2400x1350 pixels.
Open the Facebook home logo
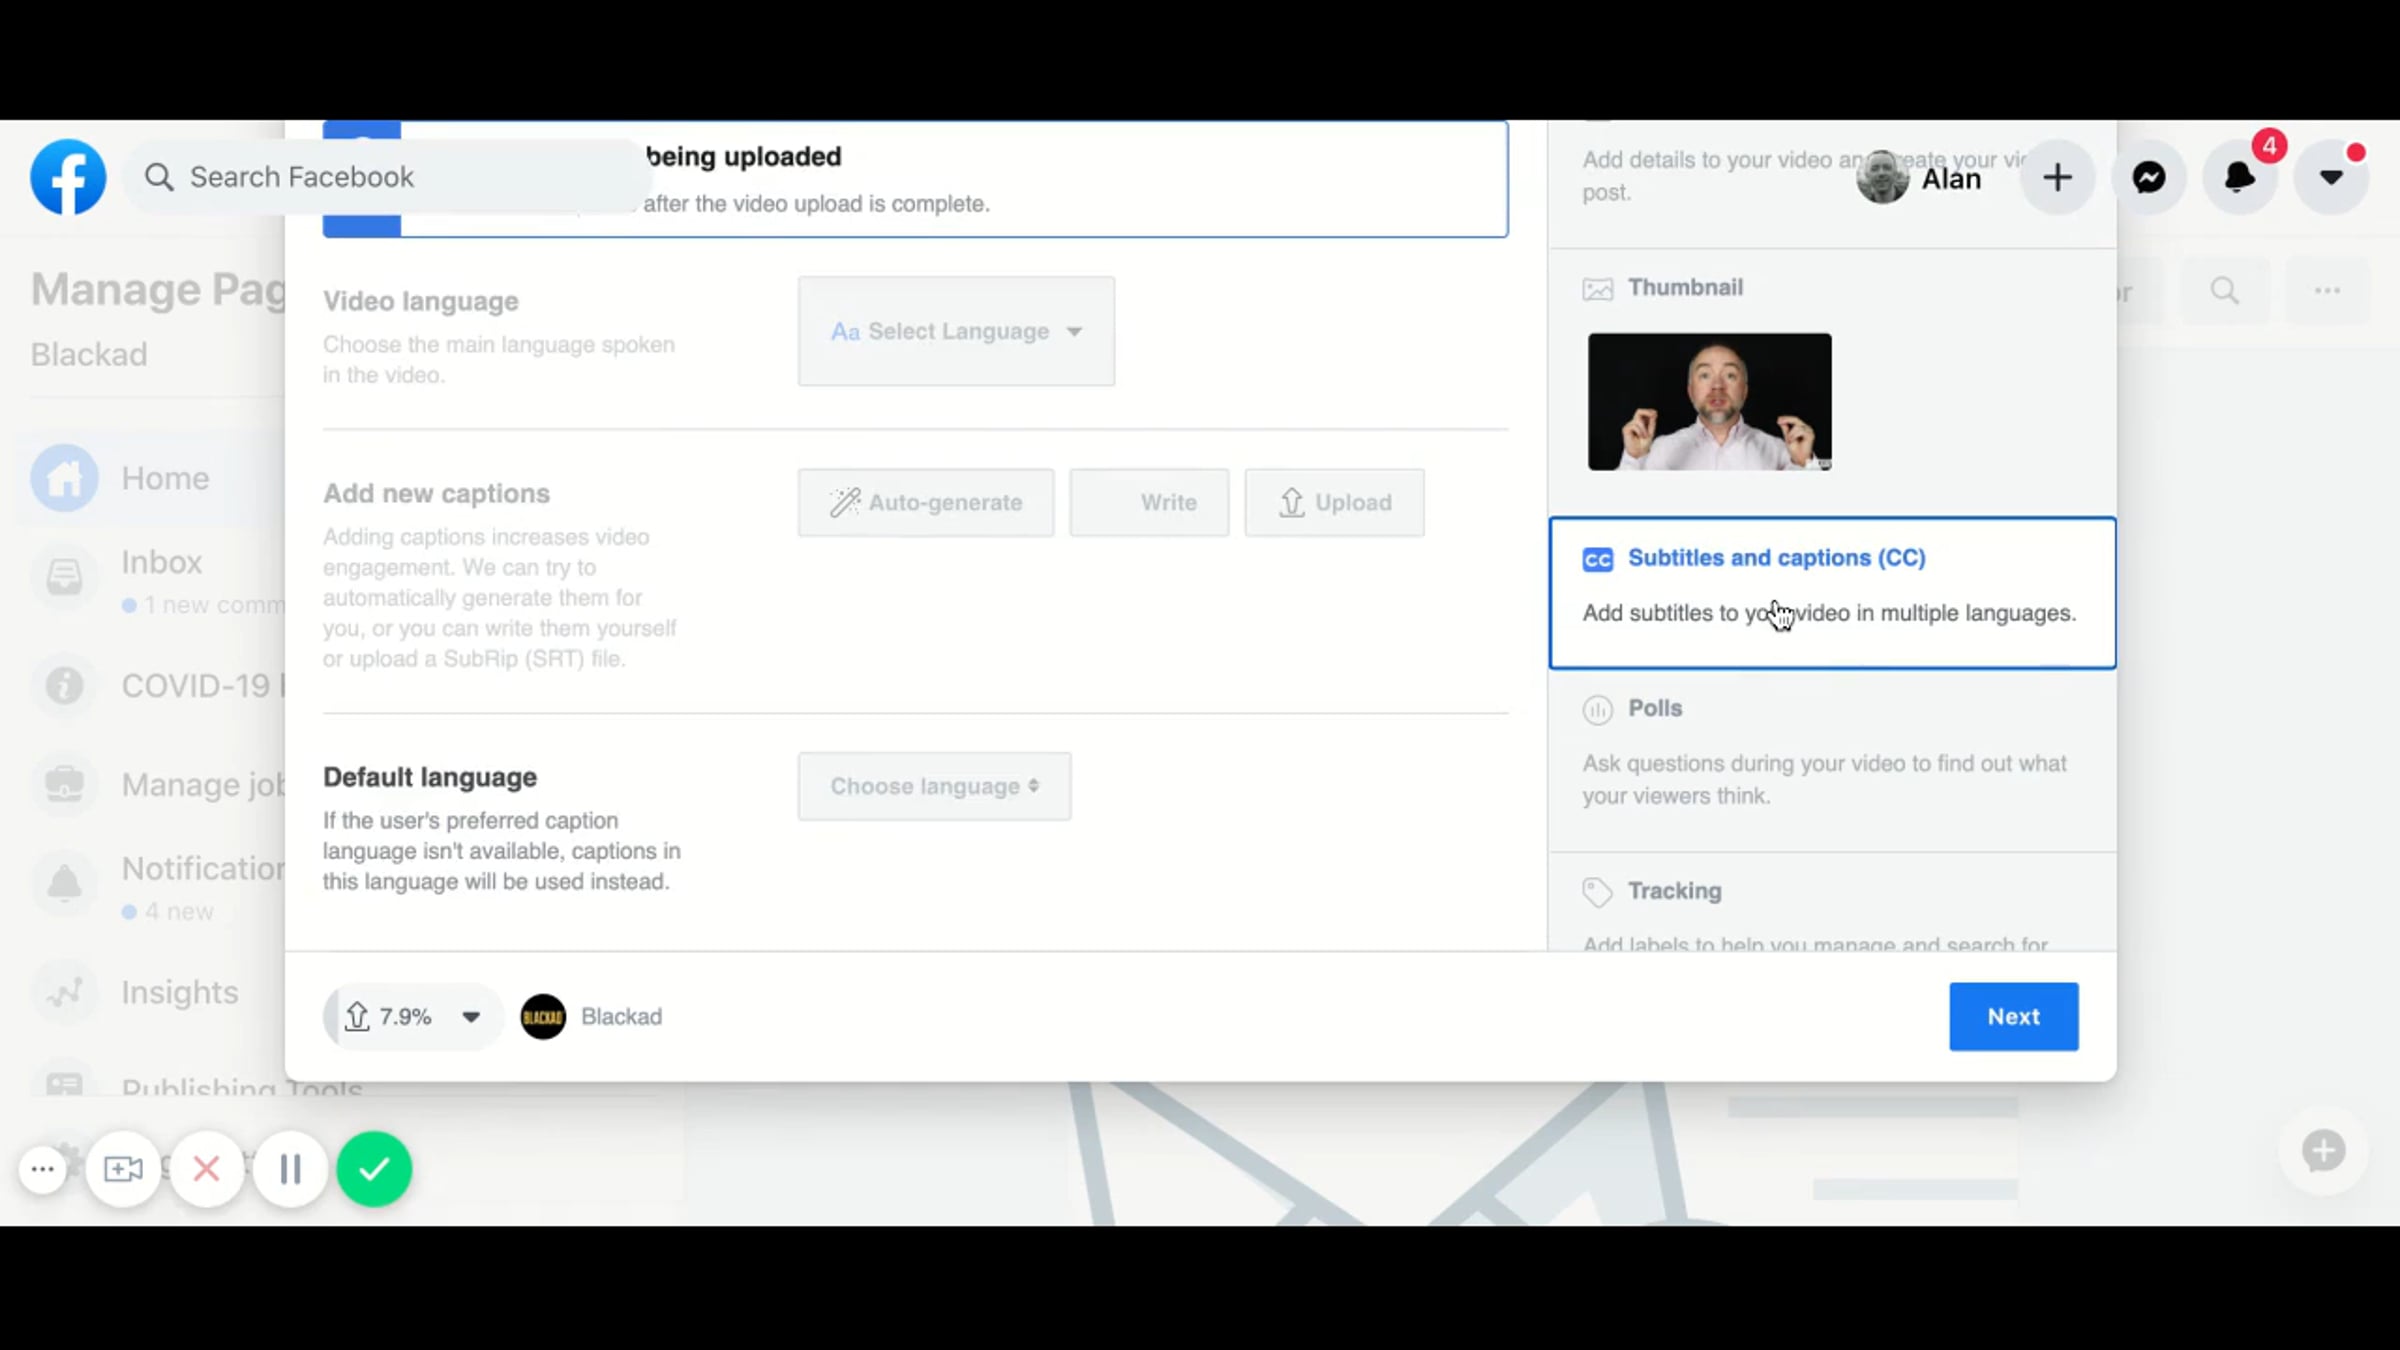[68, 177]
